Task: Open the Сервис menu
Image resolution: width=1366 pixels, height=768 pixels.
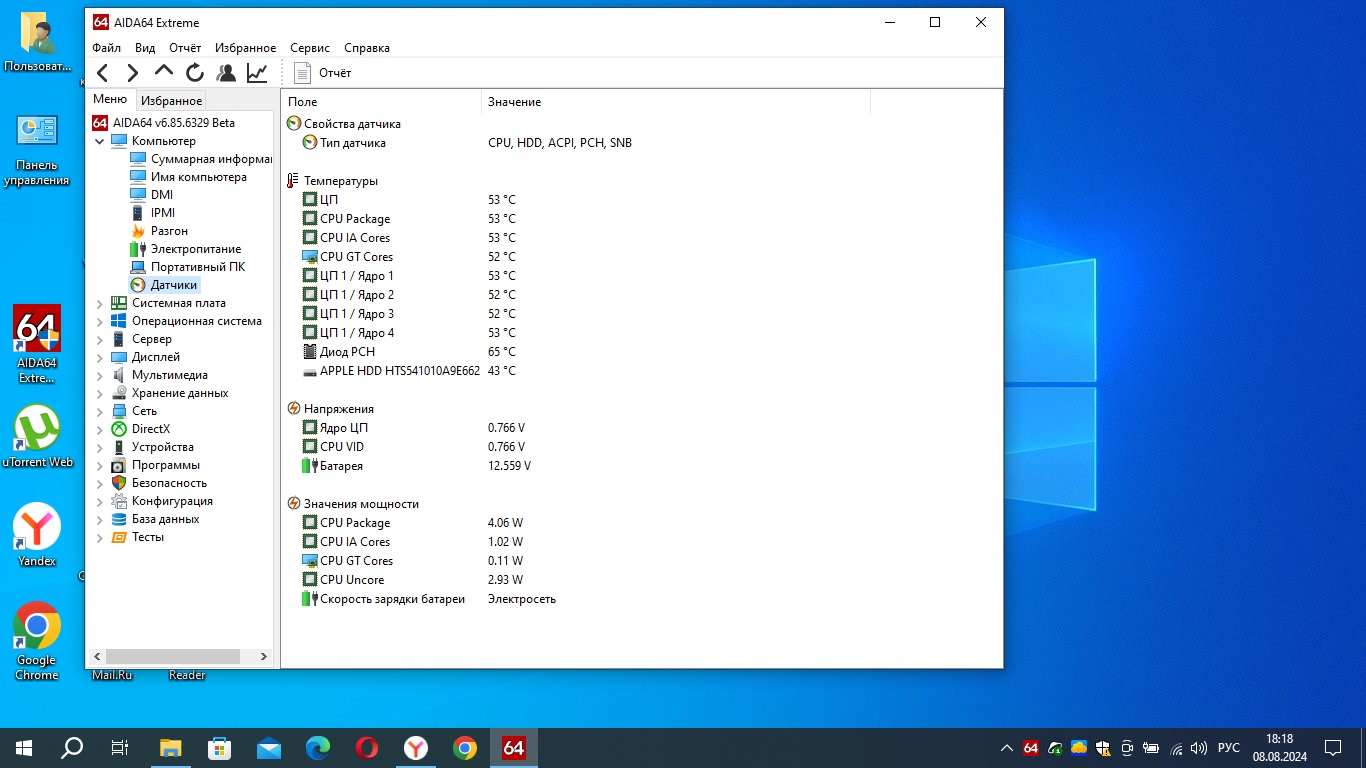Action: point(310,48)
